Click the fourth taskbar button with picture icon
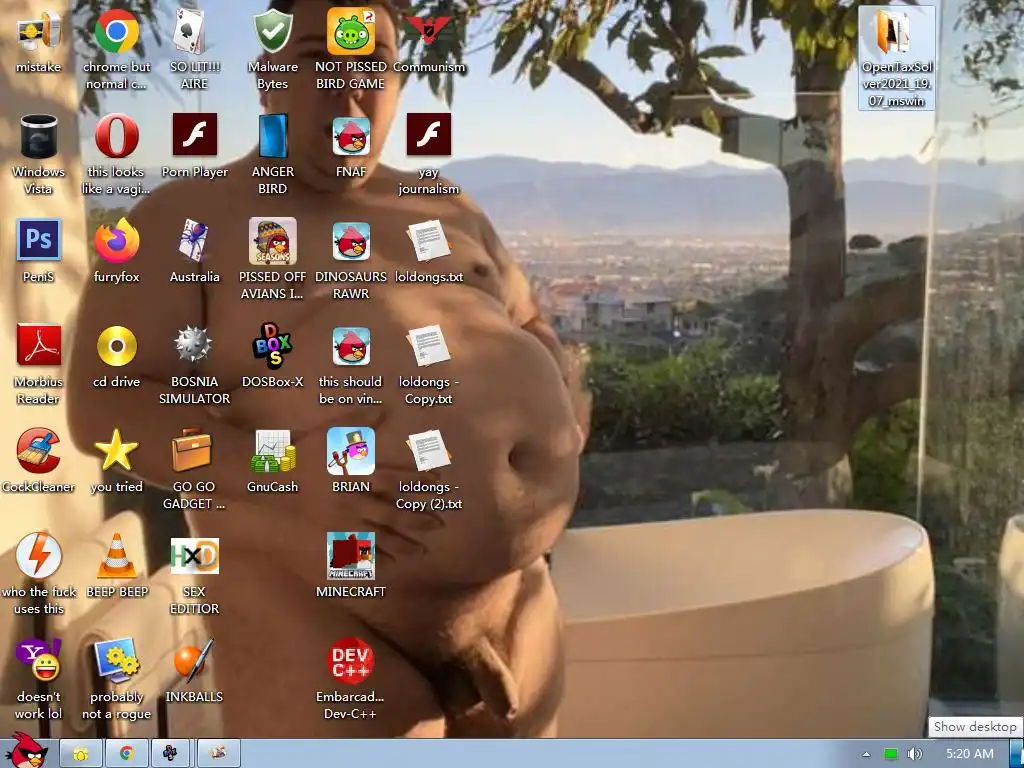The image size is (1024, 768). pyautogui.click(x=218, y=754)
